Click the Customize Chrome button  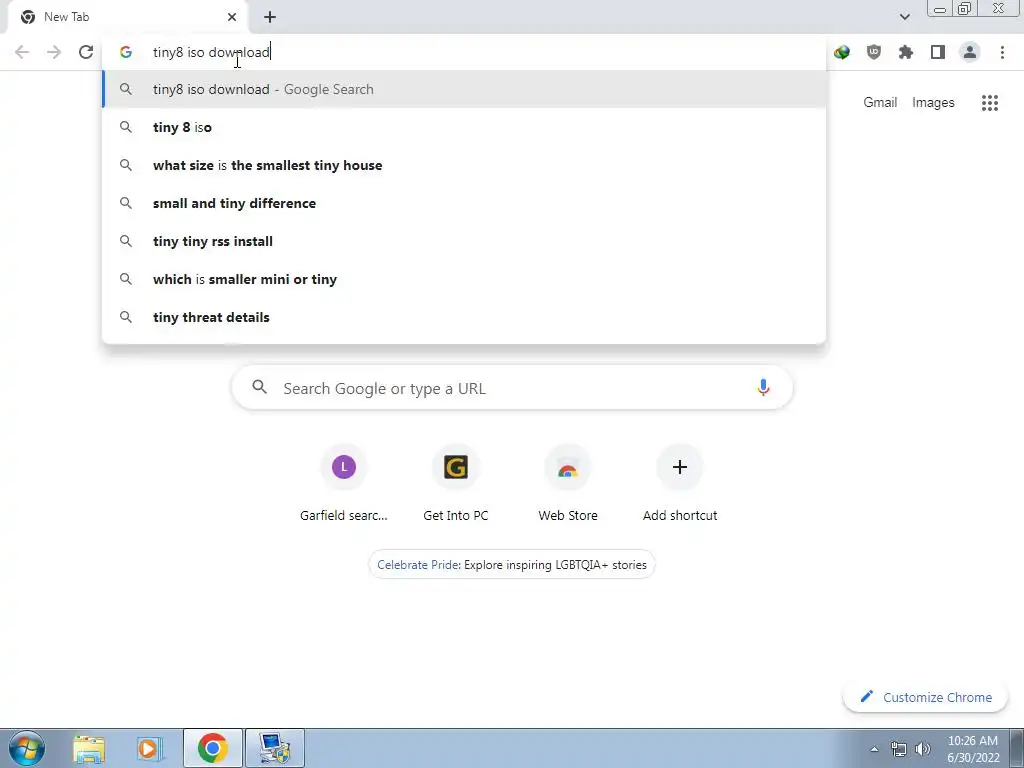click(x=926, y=697)
